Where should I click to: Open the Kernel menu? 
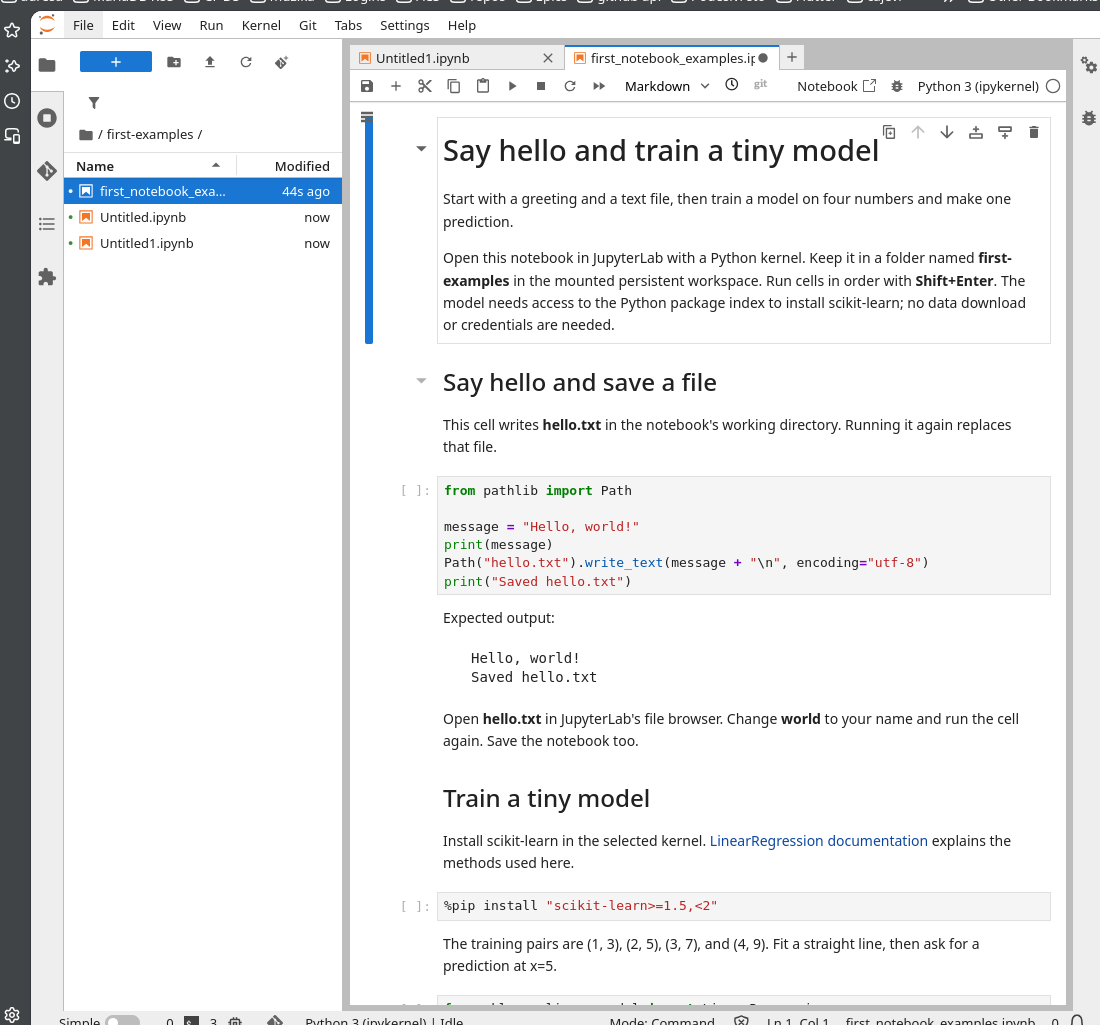click(261, 25)
